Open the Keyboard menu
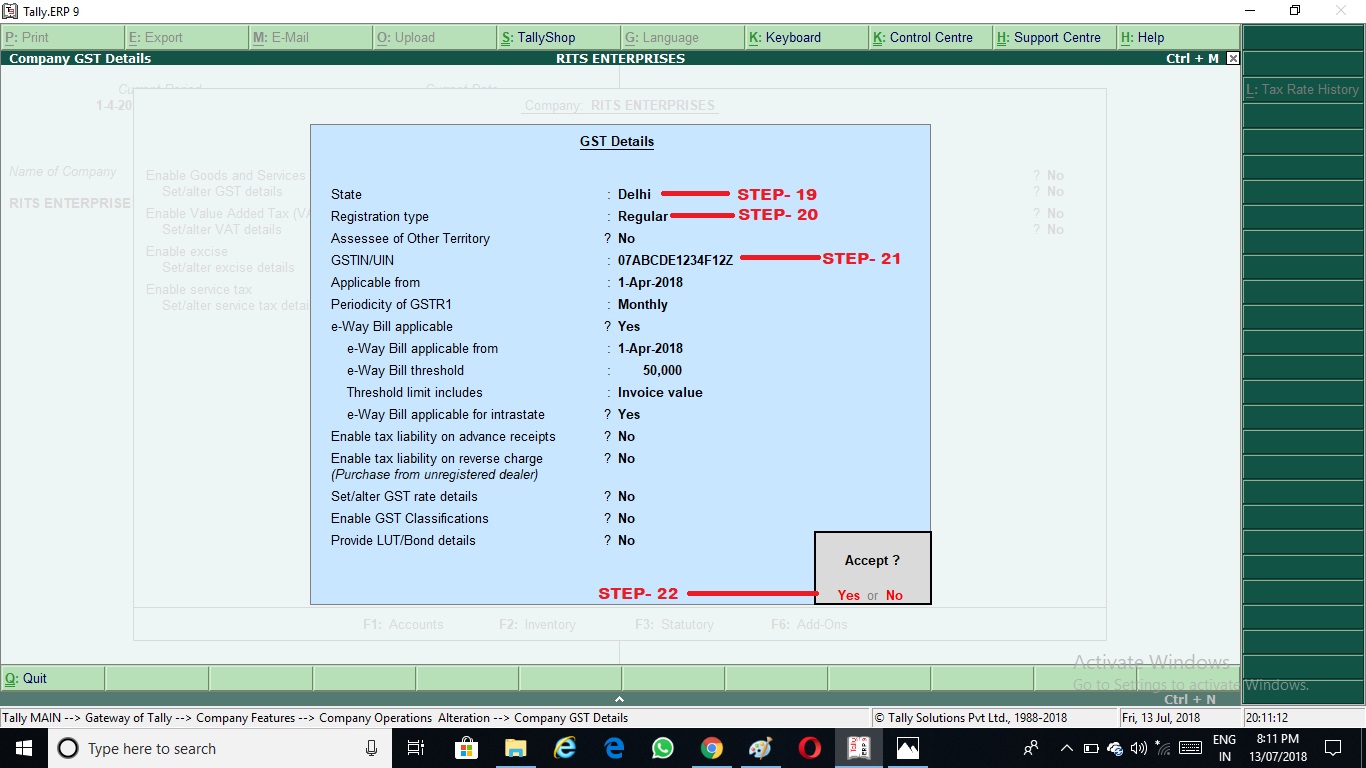Image resolution: width=1366 pixels, height=768 pixels. 807,37
